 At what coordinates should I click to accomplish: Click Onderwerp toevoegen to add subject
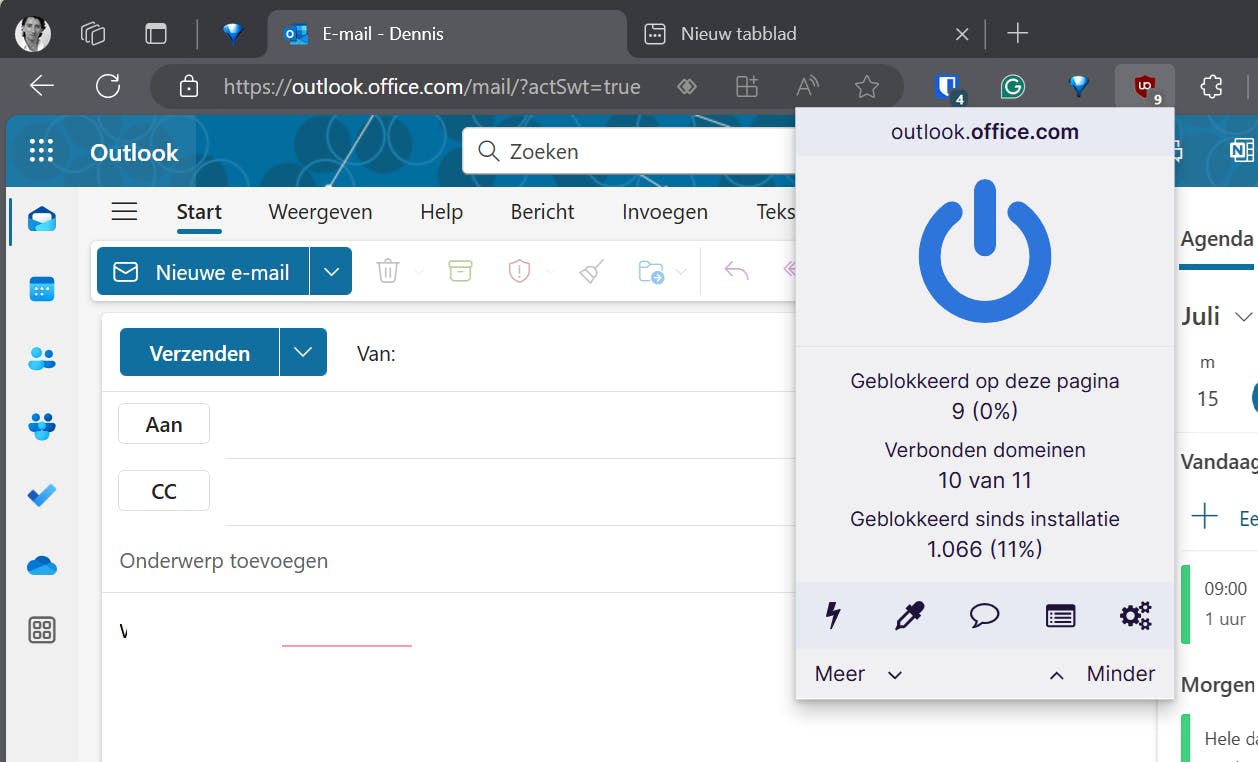click(x=224, y=560)
